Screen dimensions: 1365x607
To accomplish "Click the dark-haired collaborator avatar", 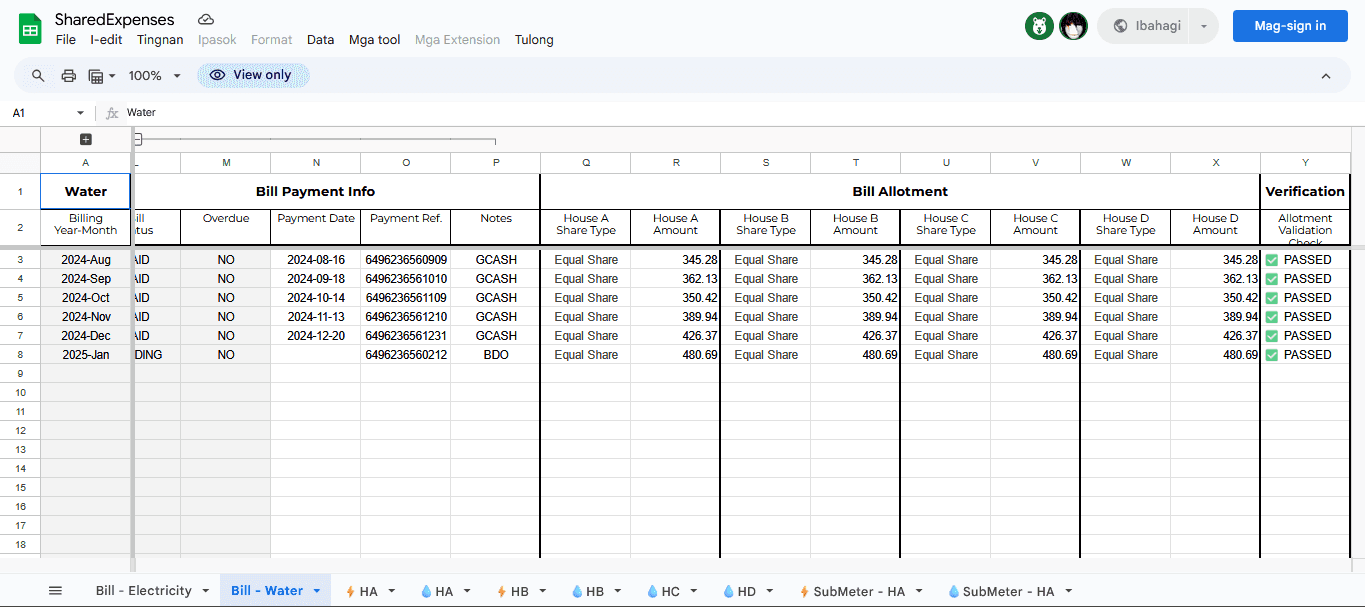I will pos(1073,26).
